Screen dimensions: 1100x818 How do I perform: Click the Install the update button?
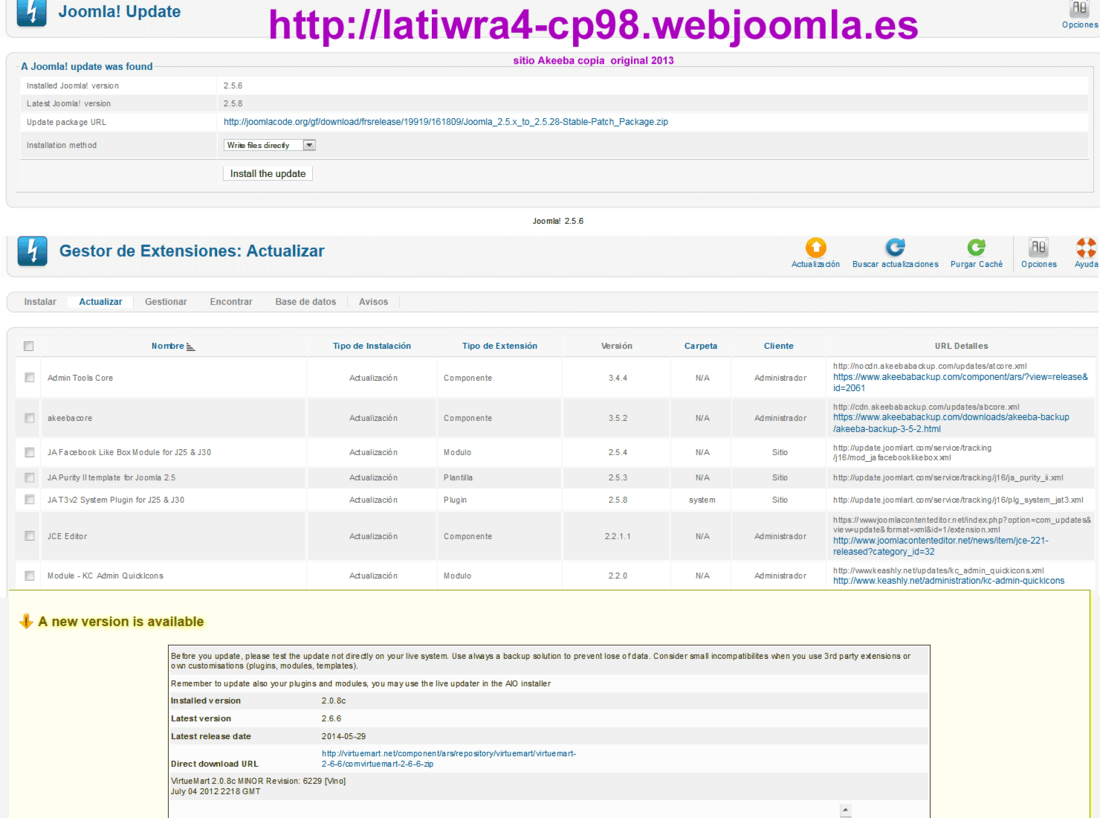pyautogui.click(x=268, y=173)
